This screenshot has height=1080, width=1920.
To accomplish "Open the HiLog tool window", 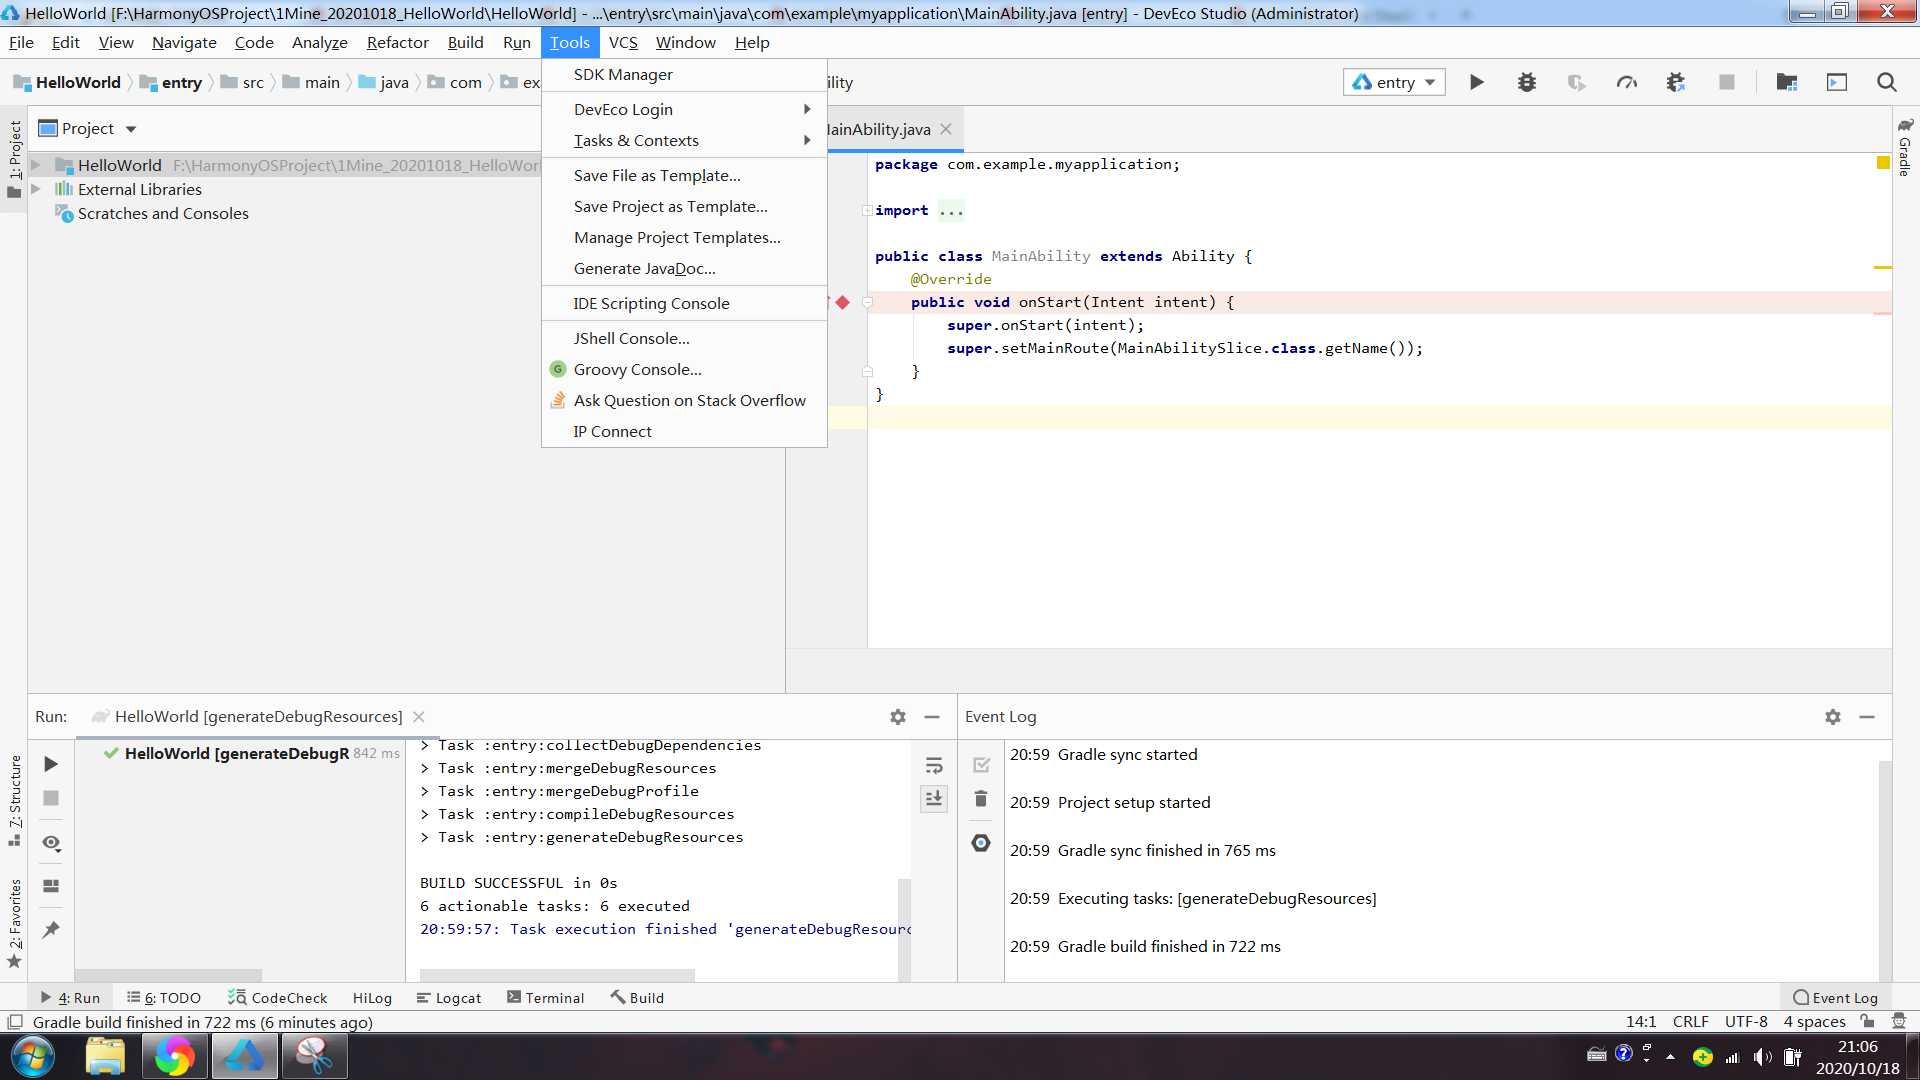I will 372,998.
